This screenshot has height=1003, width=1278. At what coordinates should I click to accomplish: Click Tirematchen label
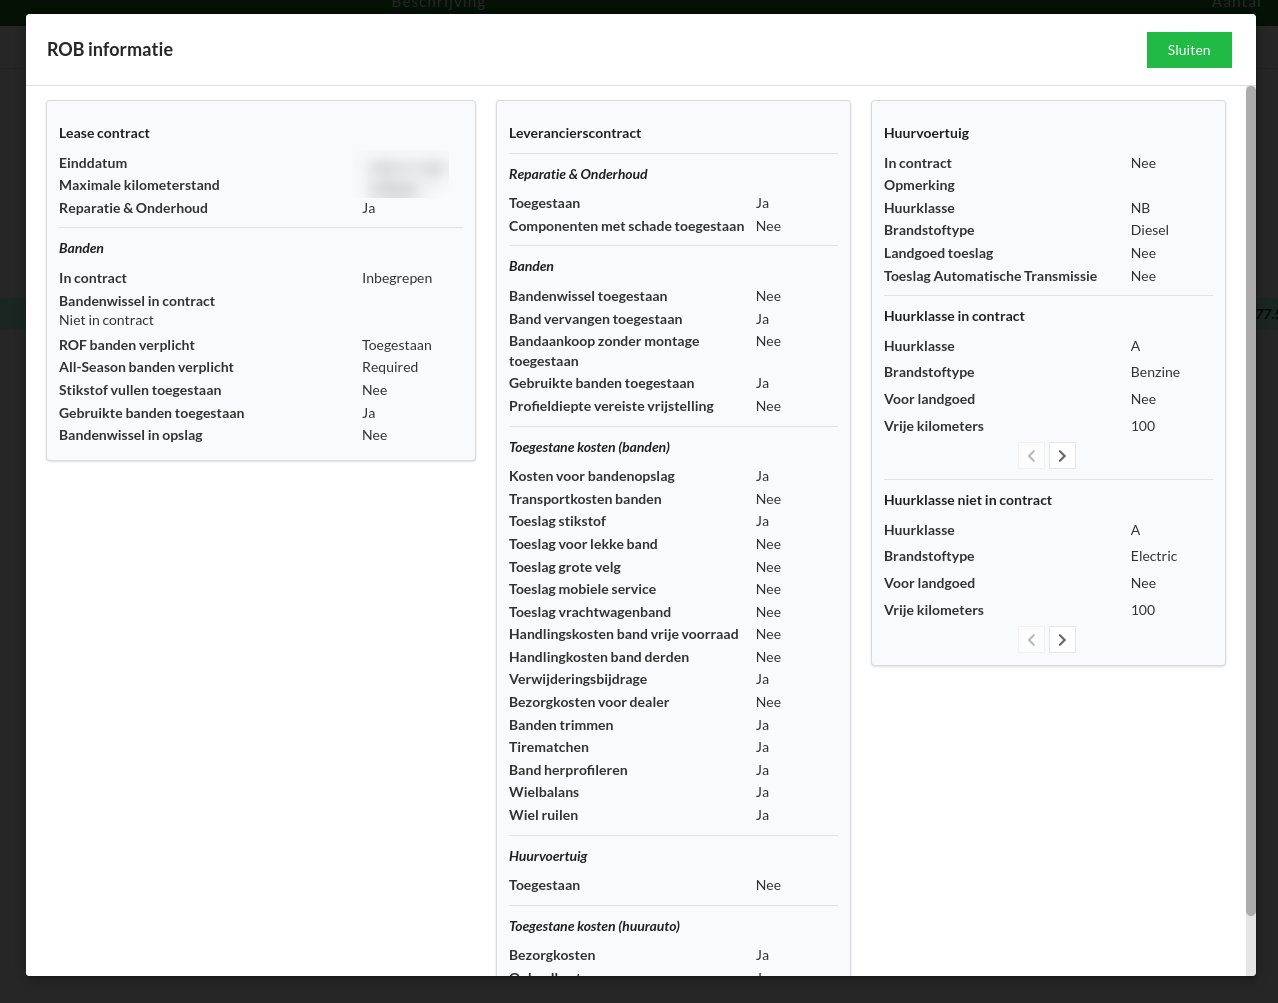point(549,747)
